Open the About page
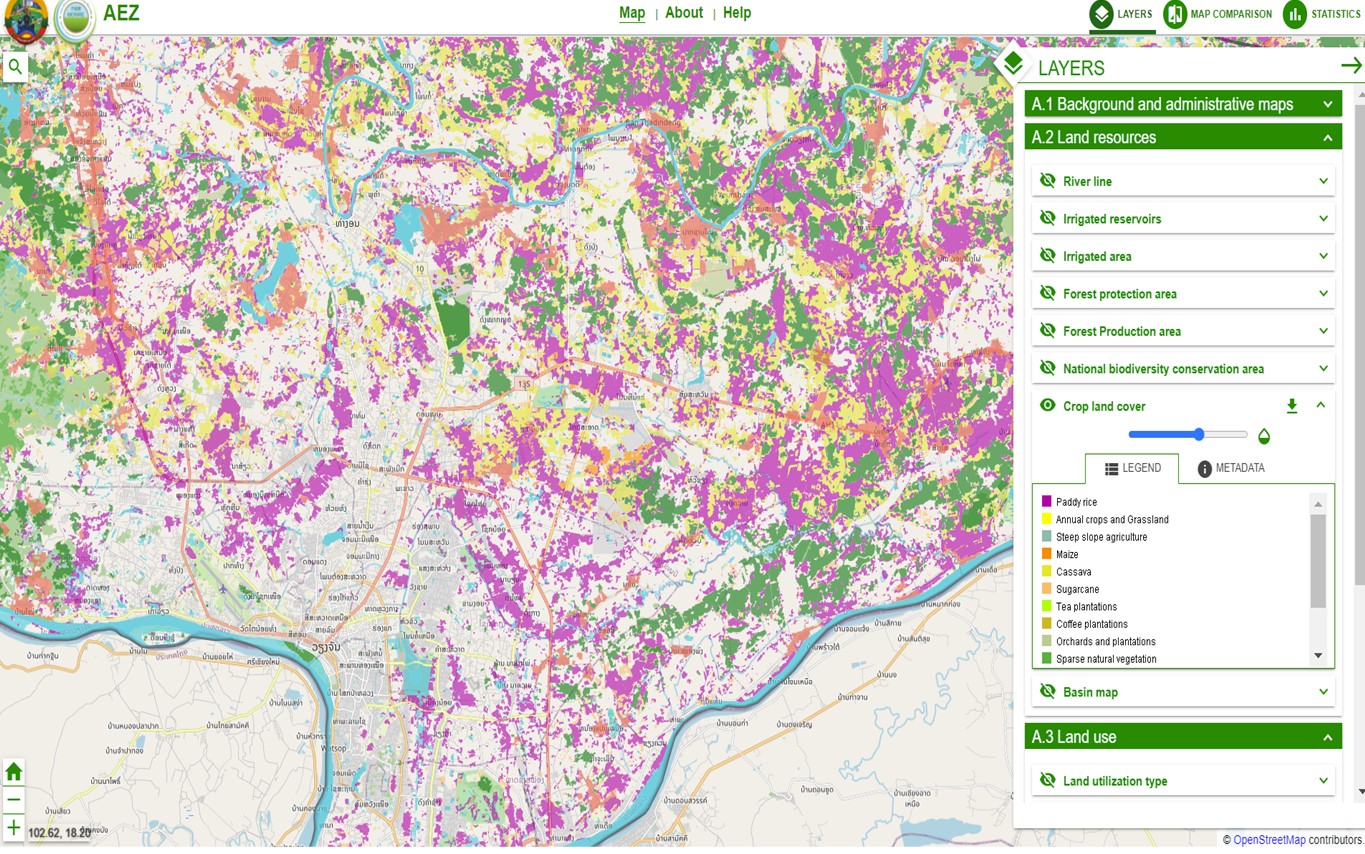Viewport: 1365px width, 854px height. pos(684,13)
